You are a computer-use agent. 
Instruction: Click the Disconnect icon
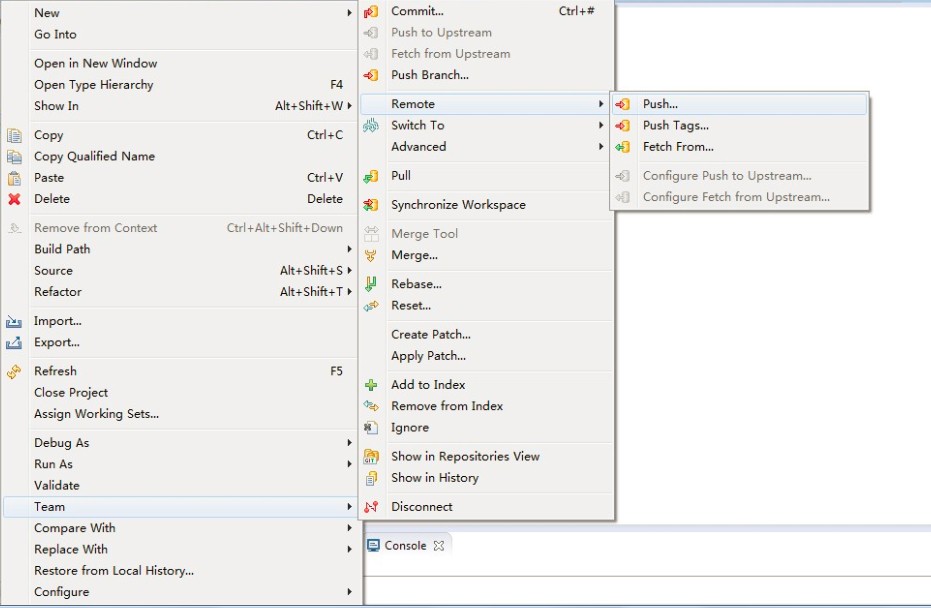(371, 507)
